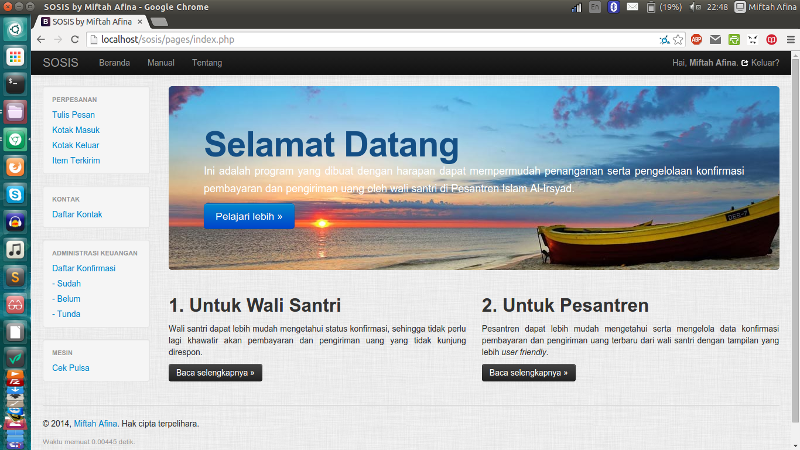This screenshot has height=450, width=800.
Task: Click the 2. Untuk Pesantren heading
Action: coord(565,305)
